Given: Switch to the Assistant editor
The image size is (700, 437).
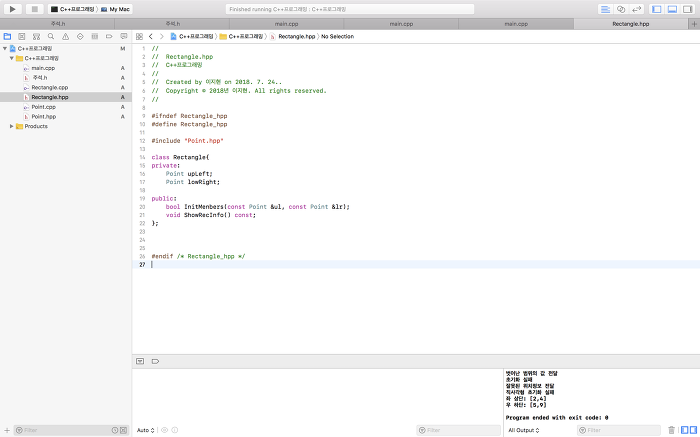Looking at the screenshot, I should coord(621,9).
